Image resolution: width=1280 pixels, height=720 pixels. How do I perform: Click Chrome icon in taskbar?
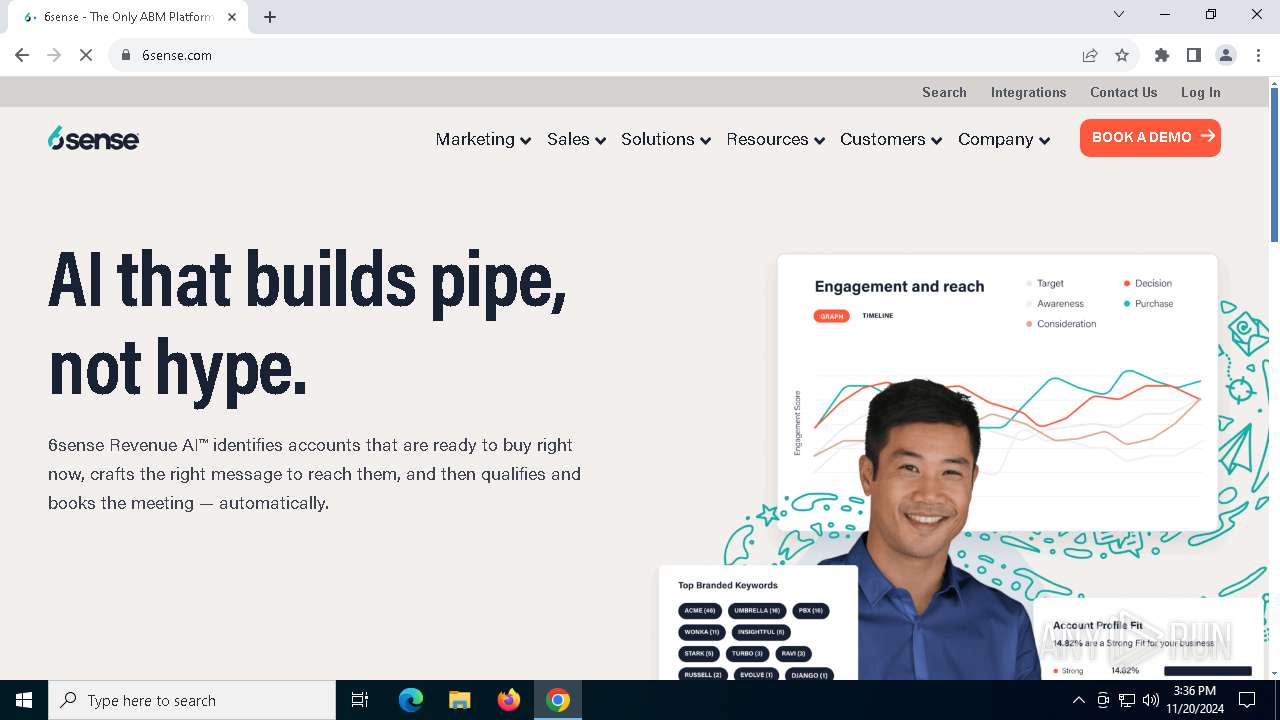pos(558,700)
